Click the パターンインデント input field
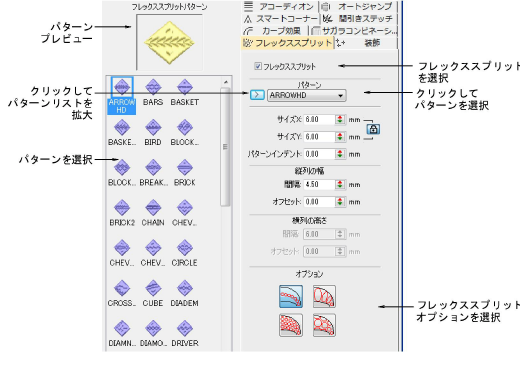The width and height of the screenshot is (520, 366). (319, 154)
